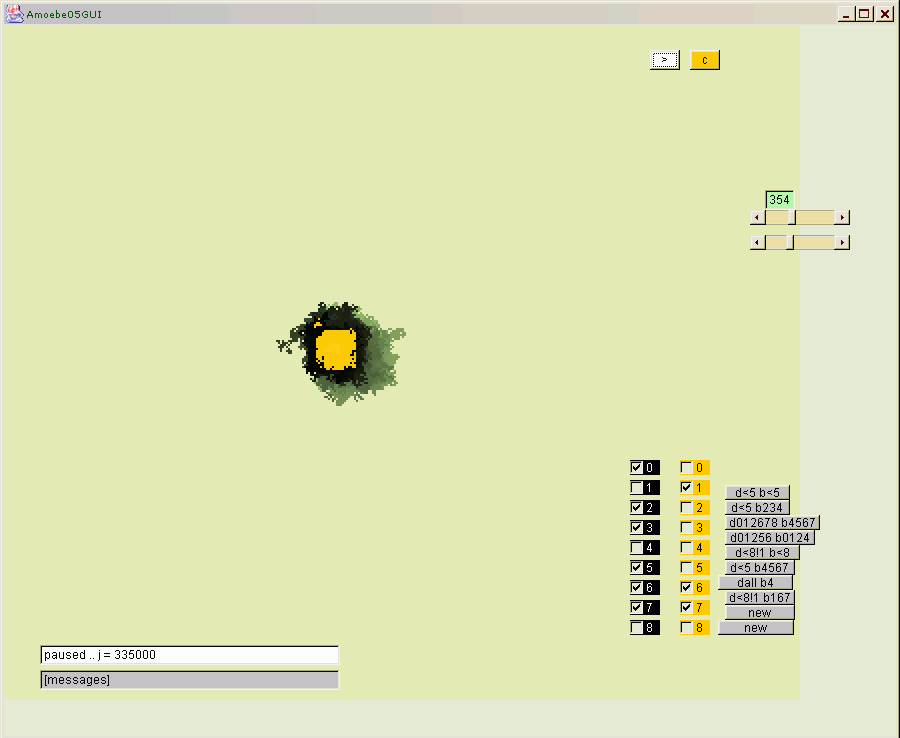Check the yellow checkbox 5
The image size is (900, 738).
[x=686, y=567]
